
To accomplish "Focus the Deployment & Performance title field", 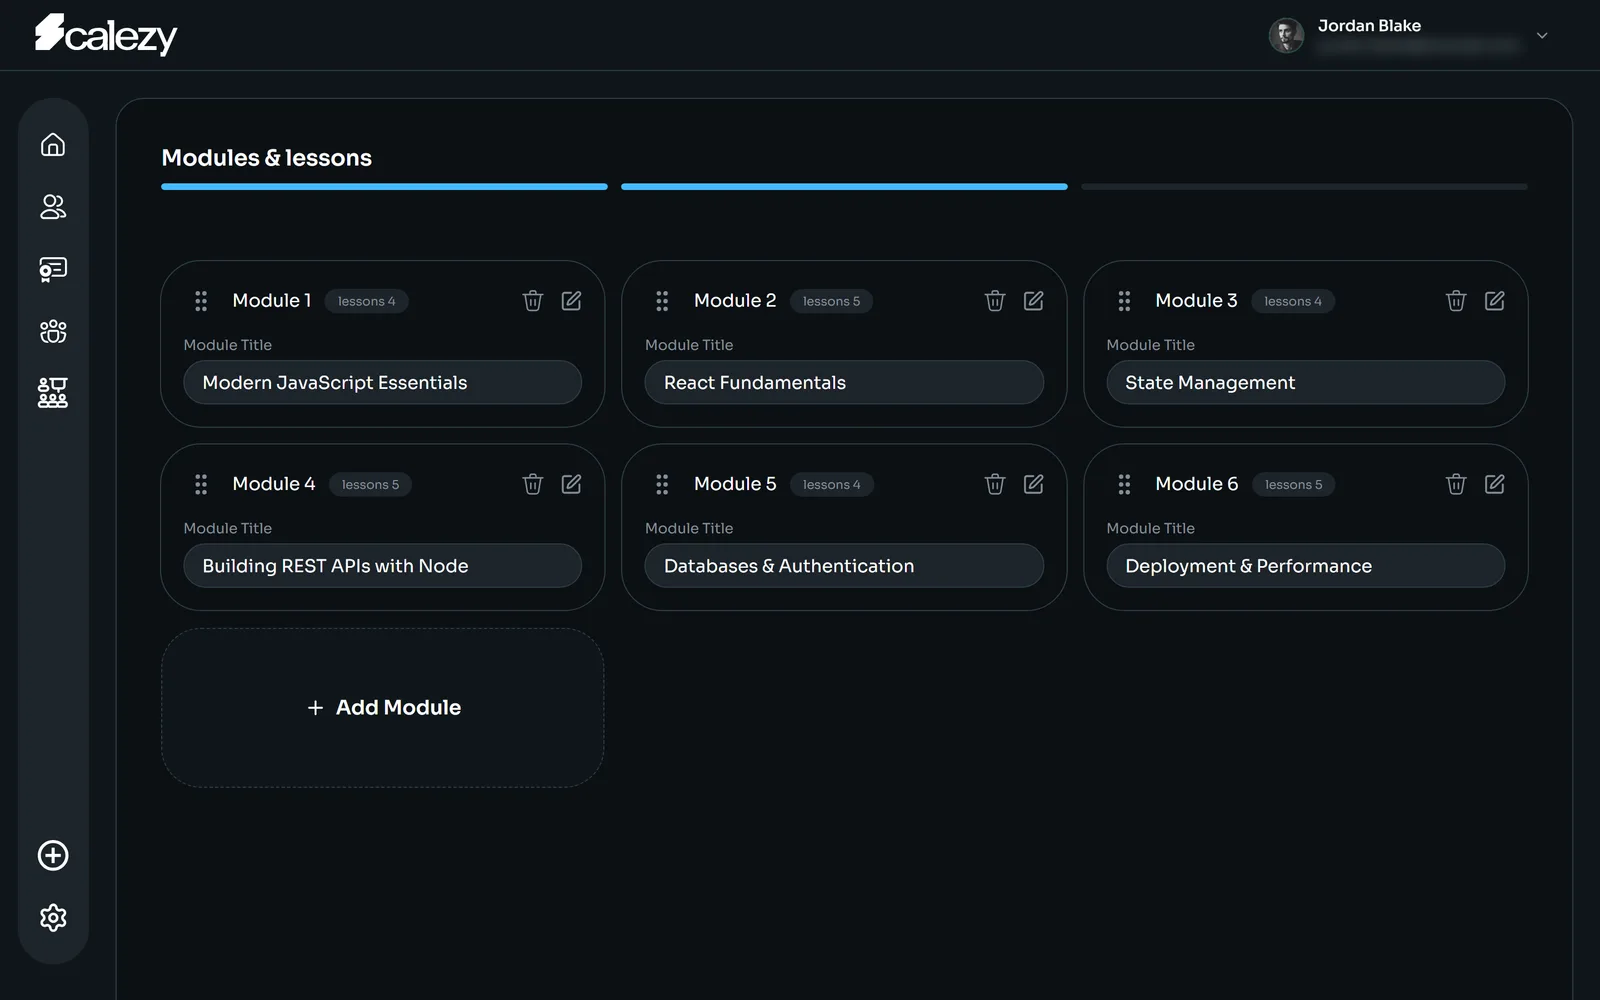I will tap(1305, 566).
